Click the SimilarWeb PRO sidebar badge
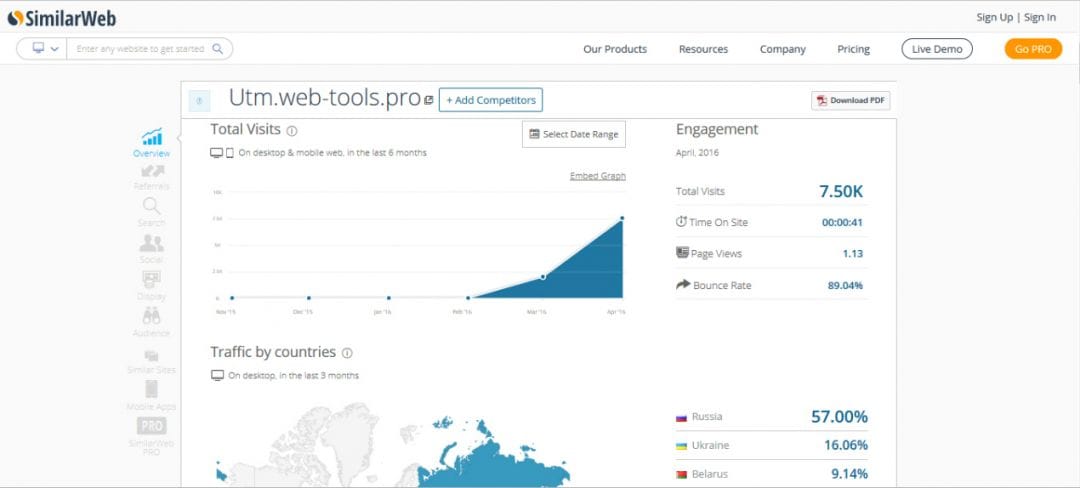The width and height of the screenshot is (1080, 488). pyautogui.click(x=152, y=426)
